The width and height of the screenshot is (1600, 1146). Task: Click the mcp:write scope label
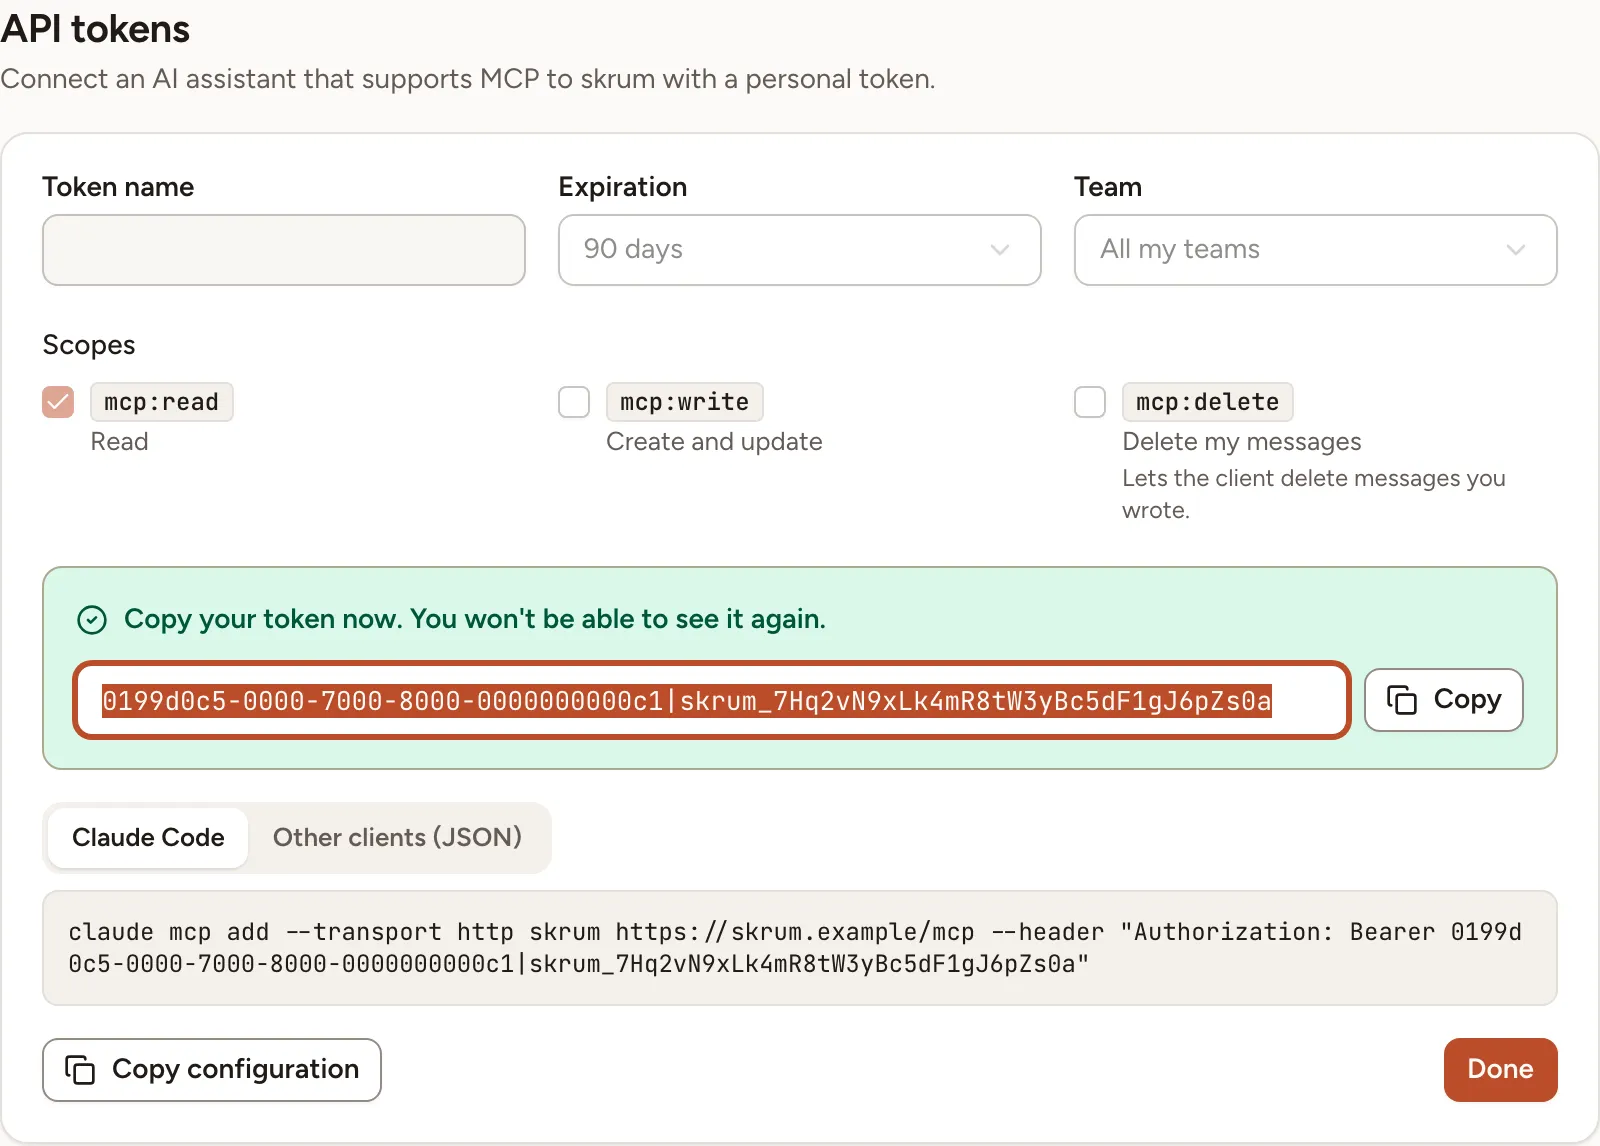pyautogui.click(x=685, y=402)
